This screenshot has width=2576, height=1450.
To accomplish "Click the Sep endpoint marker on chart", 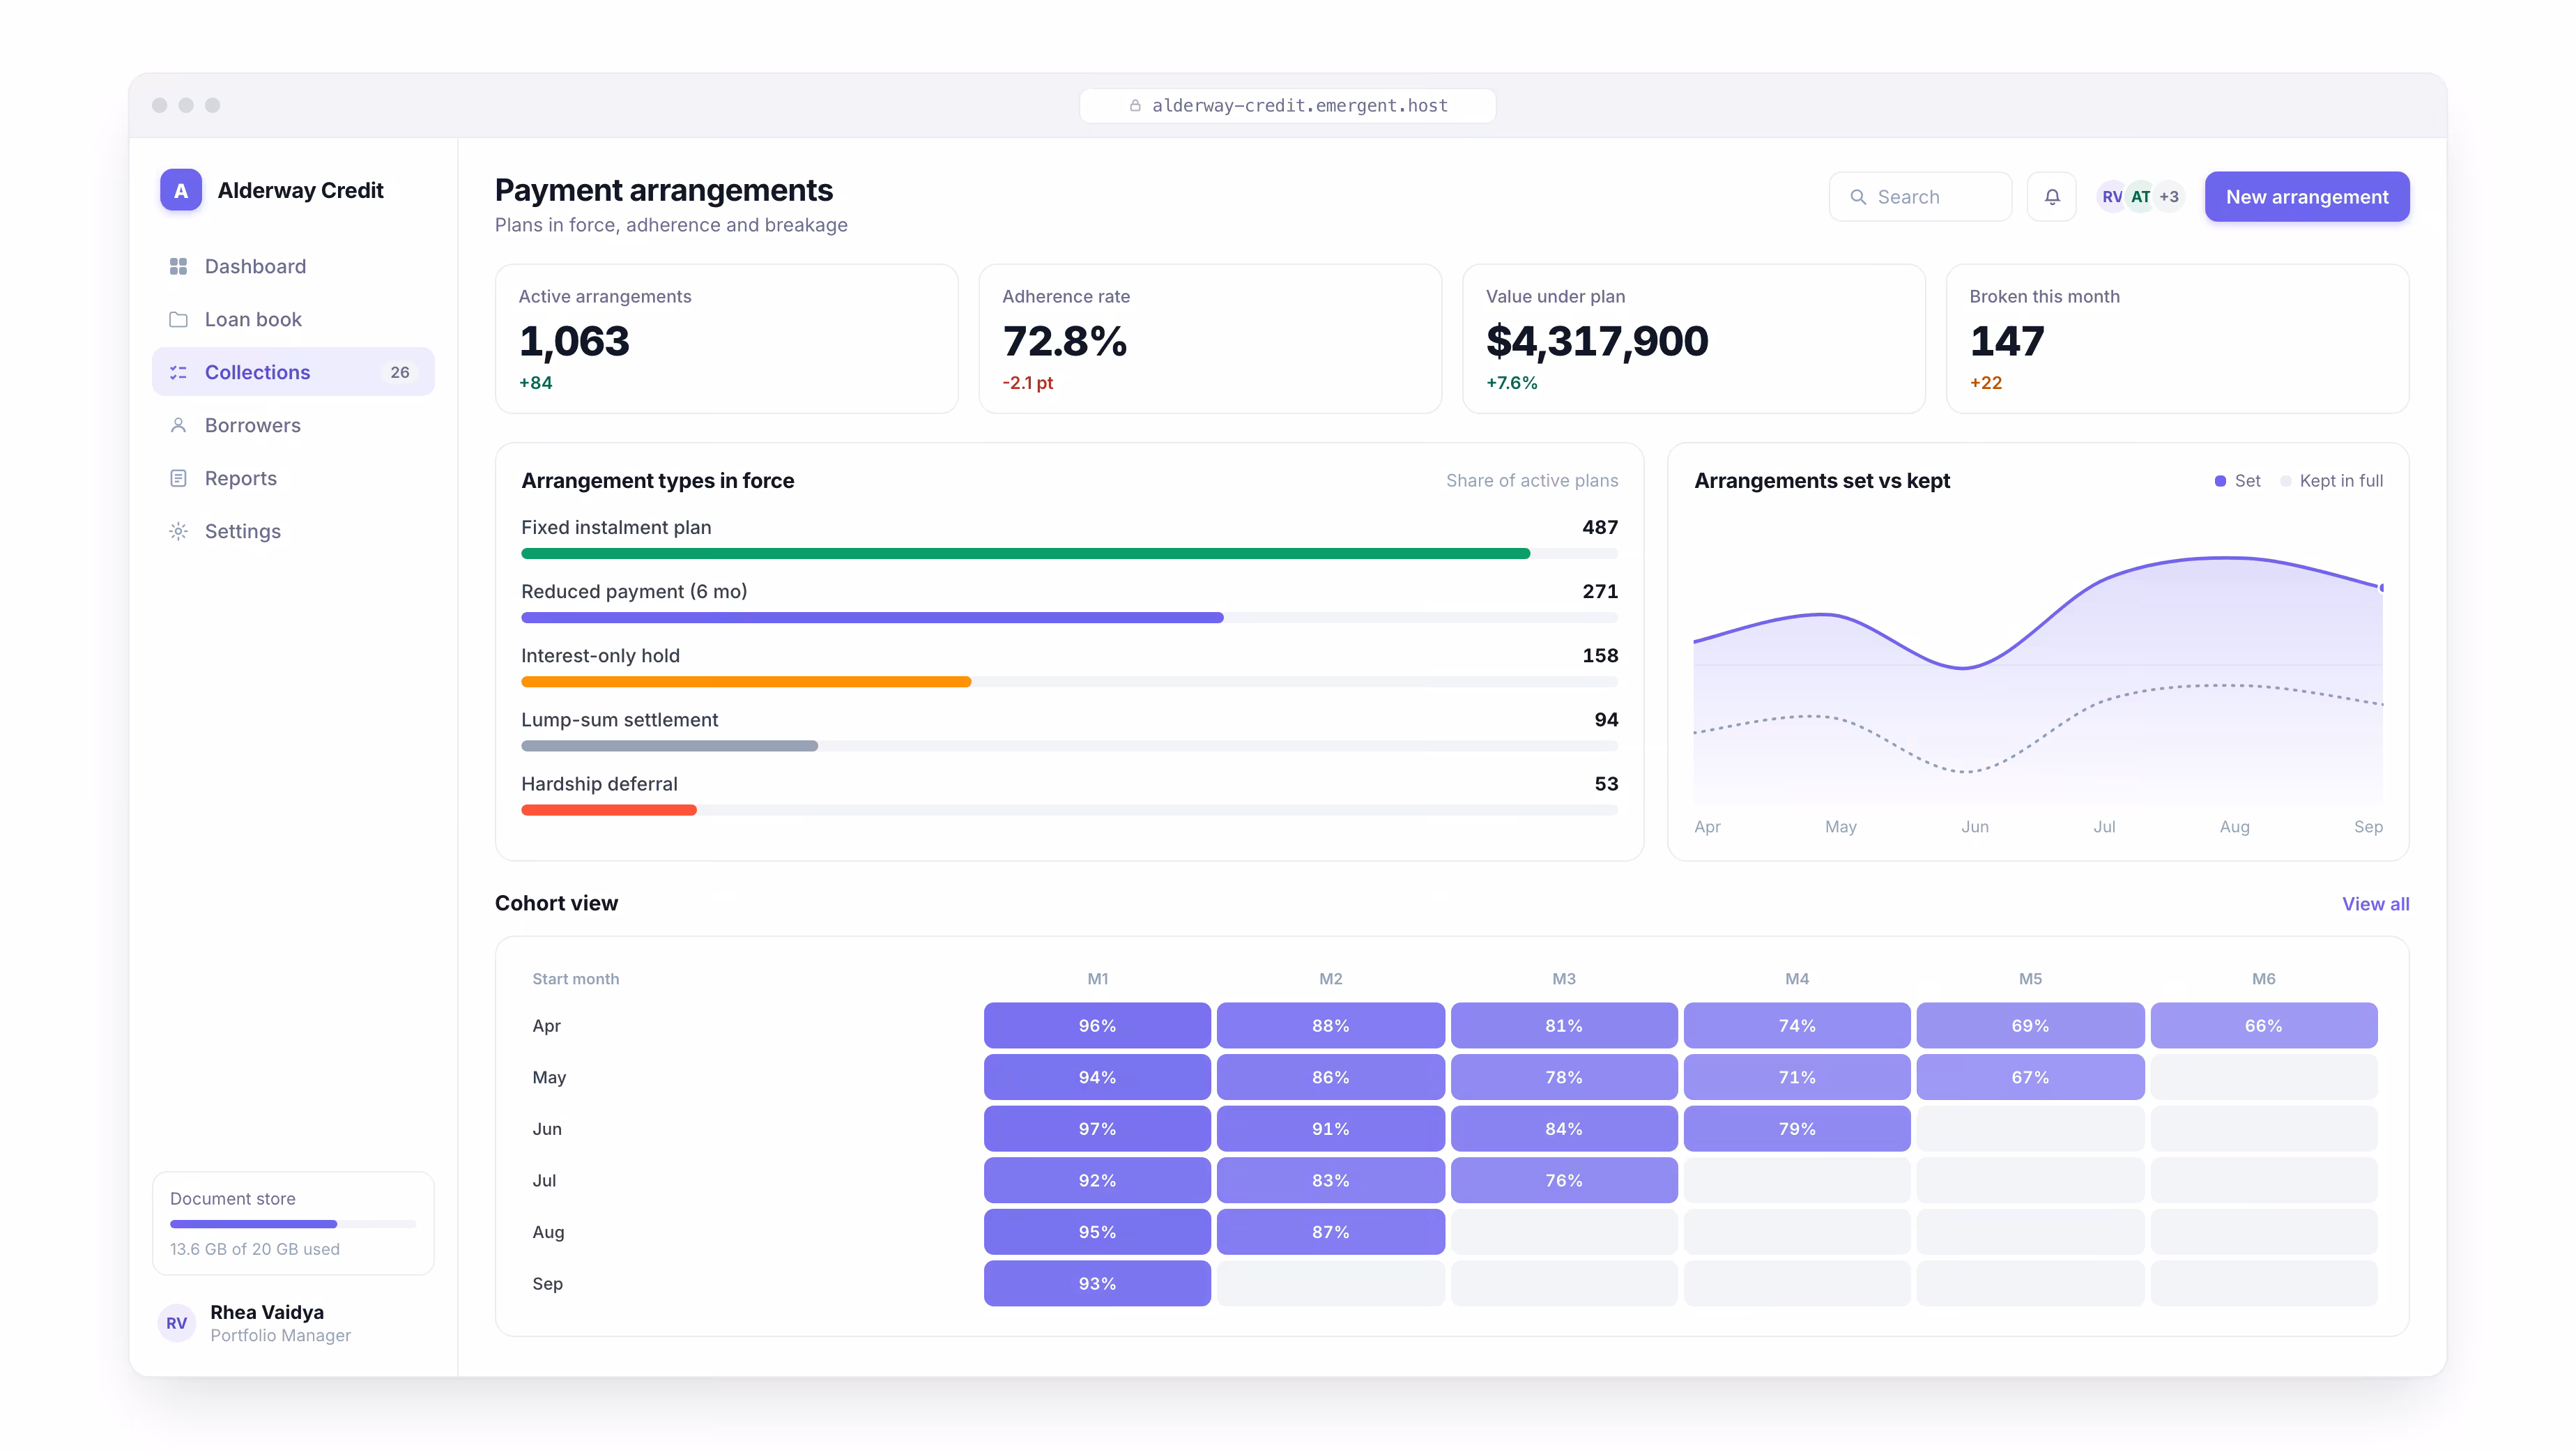I will click(2381, 588).
